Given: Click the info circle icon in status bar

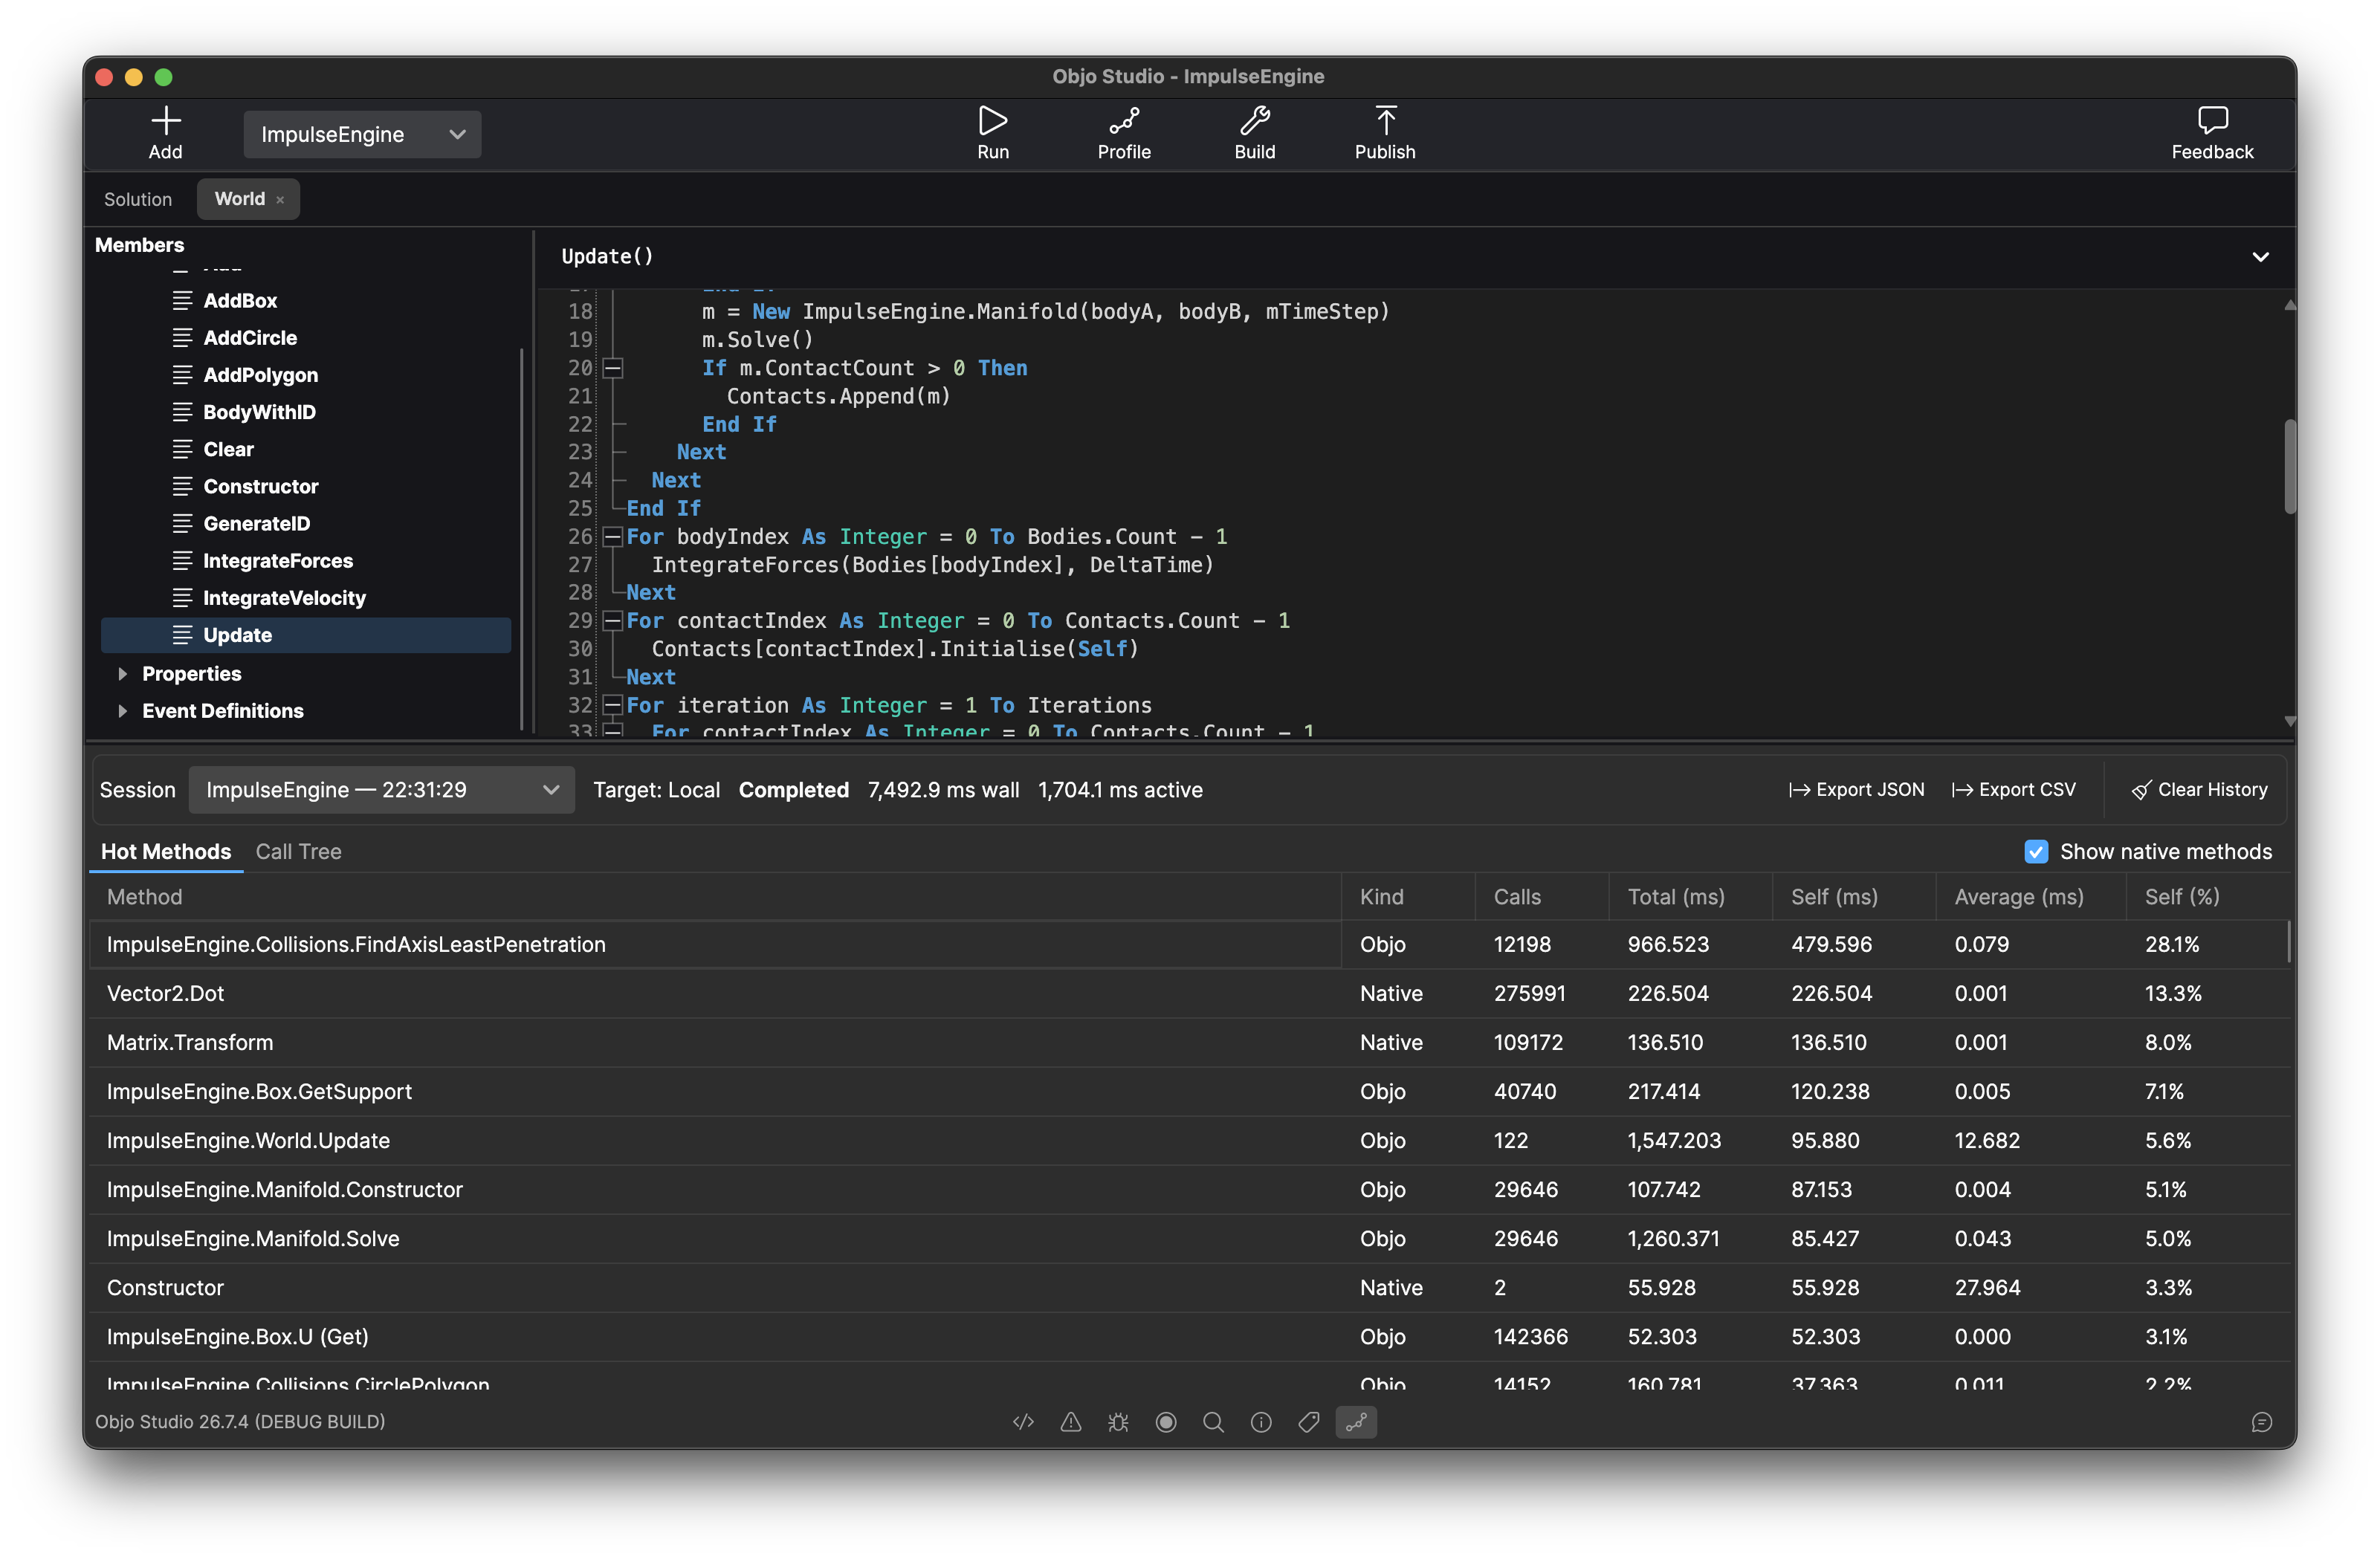Looking at the screenshot, I should point(1261,1422).
